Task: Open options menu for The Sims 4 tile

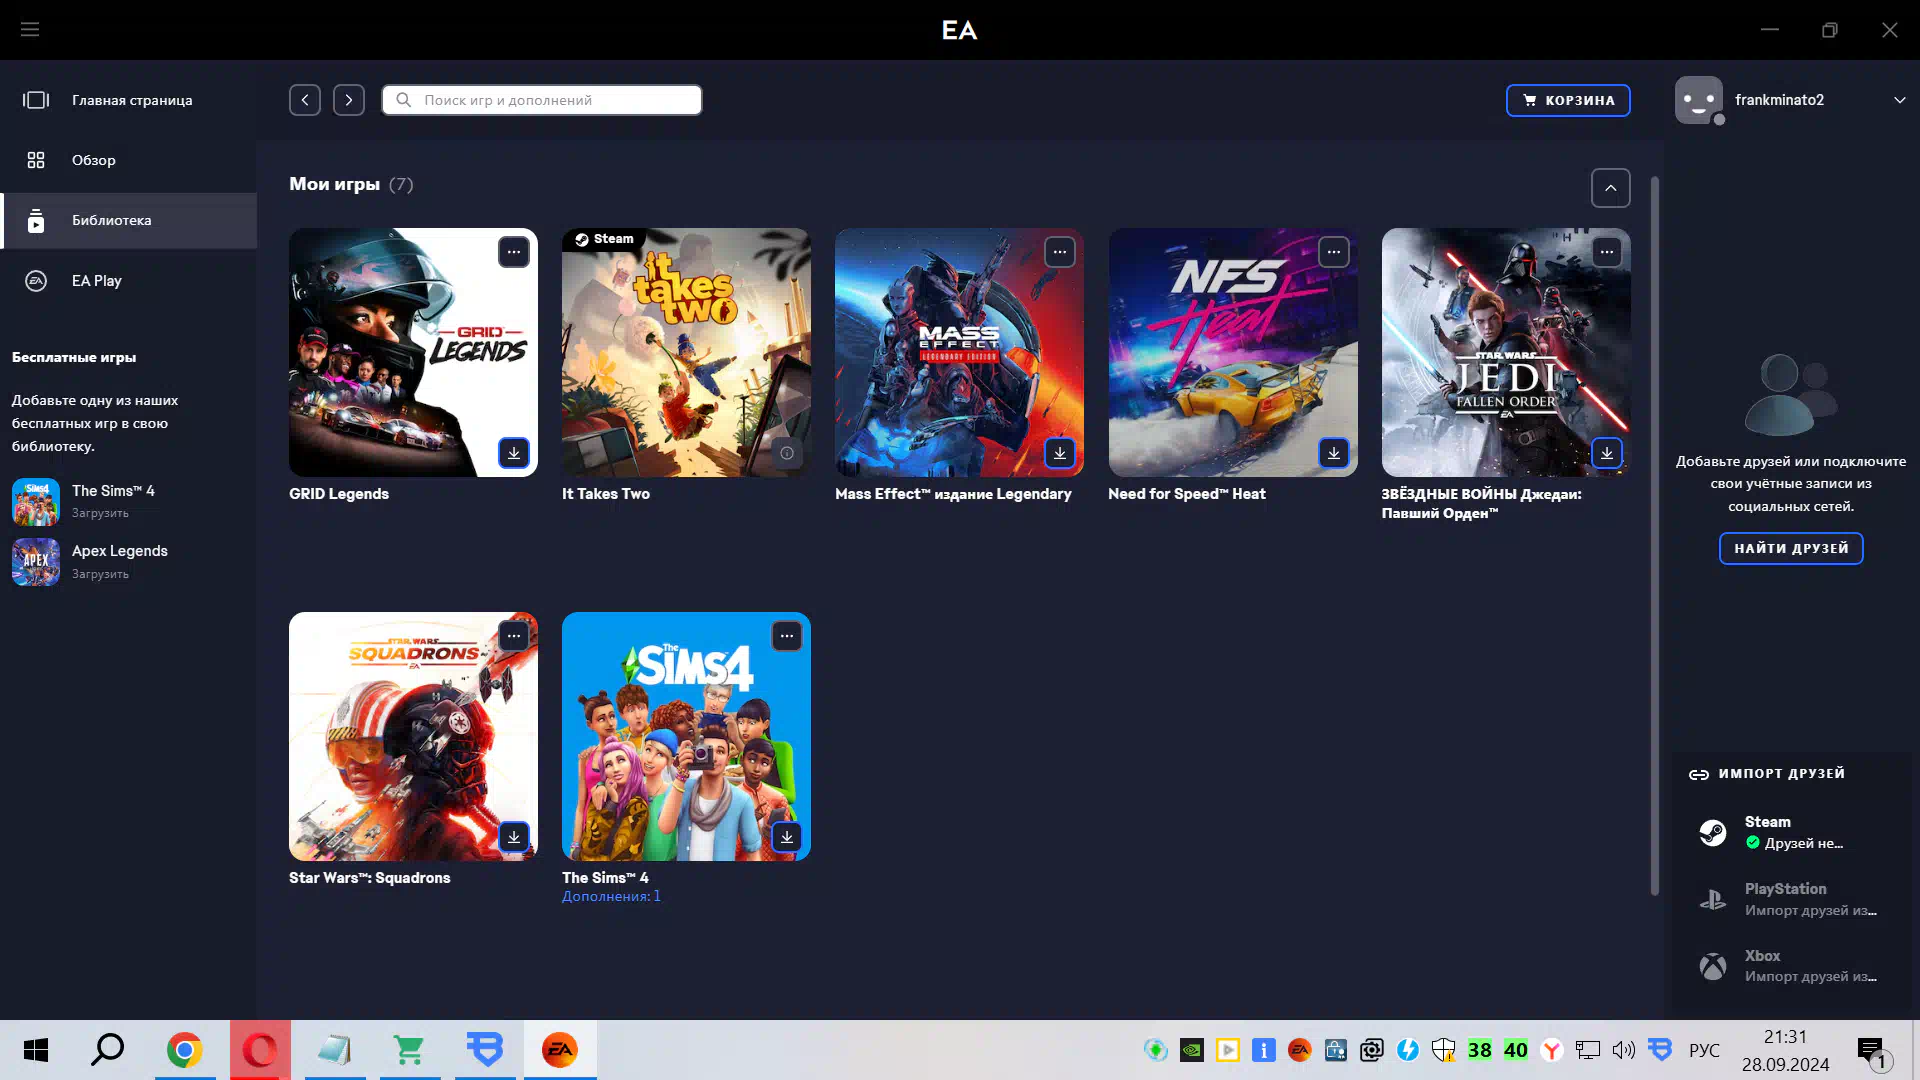Action: tap(787, 636)
